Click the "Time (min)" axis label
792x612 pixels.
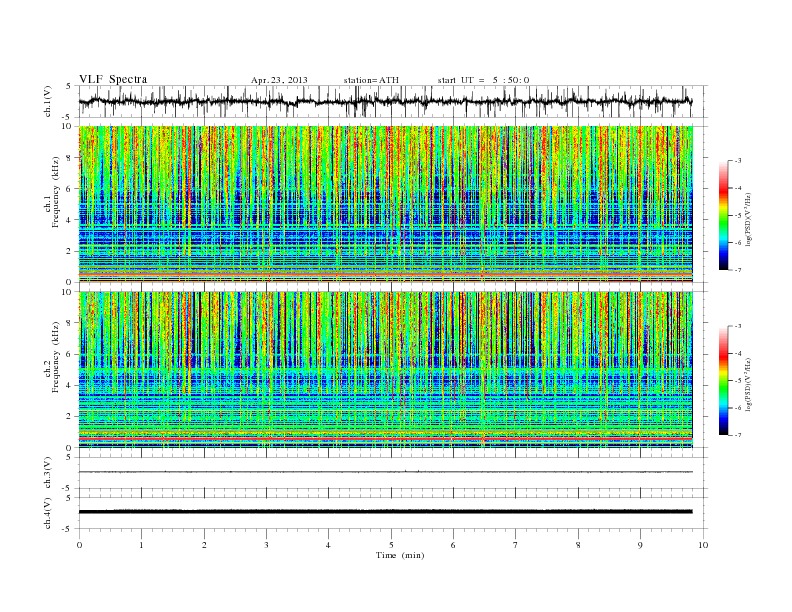[400, 555]
